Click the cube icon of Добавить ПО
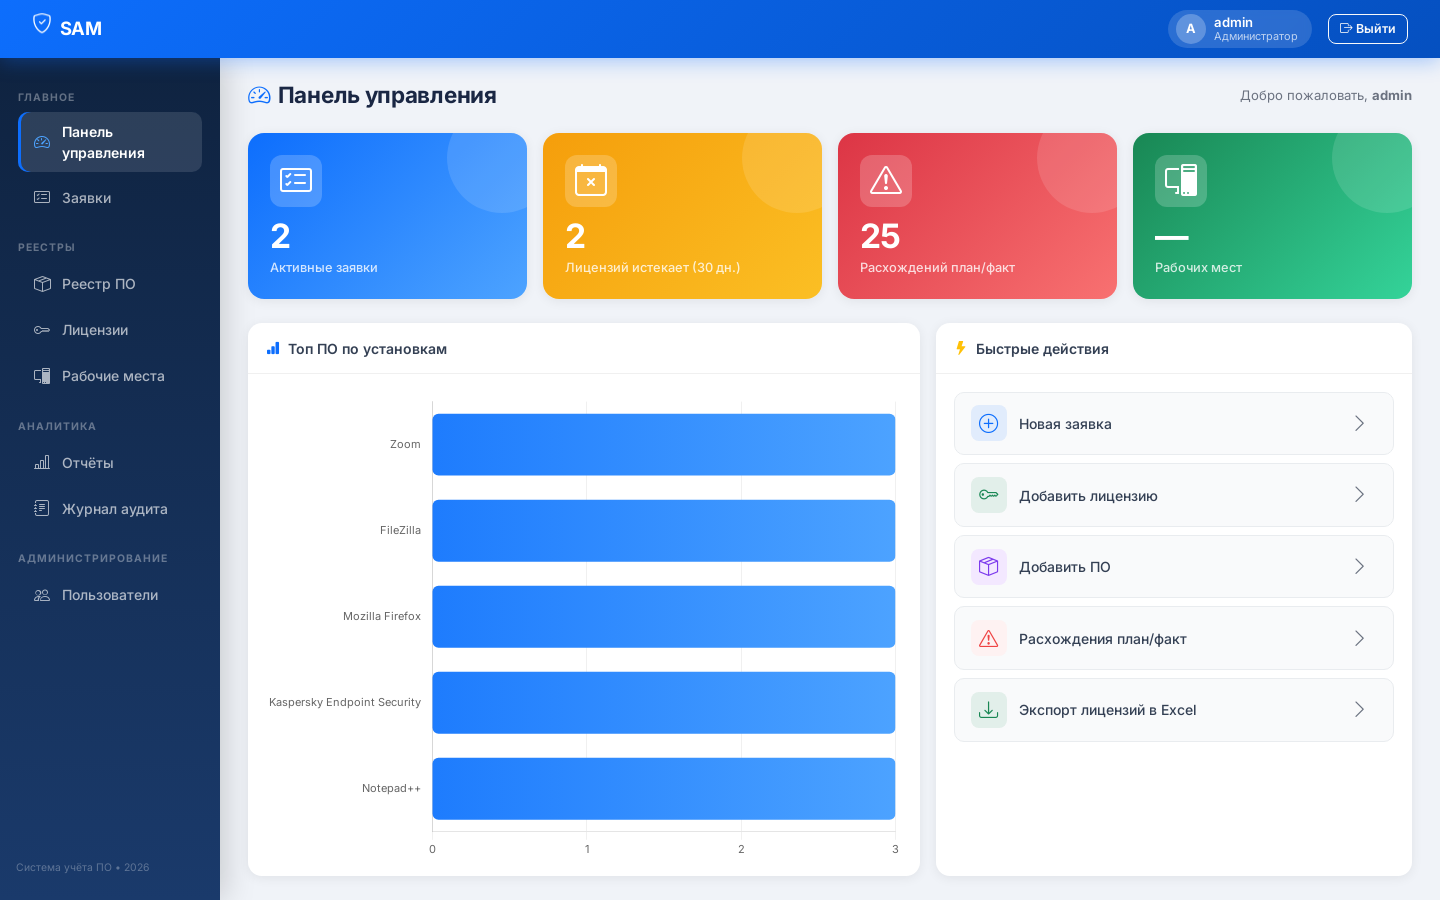Screen dimensions: 1440x900 point(989,566)
